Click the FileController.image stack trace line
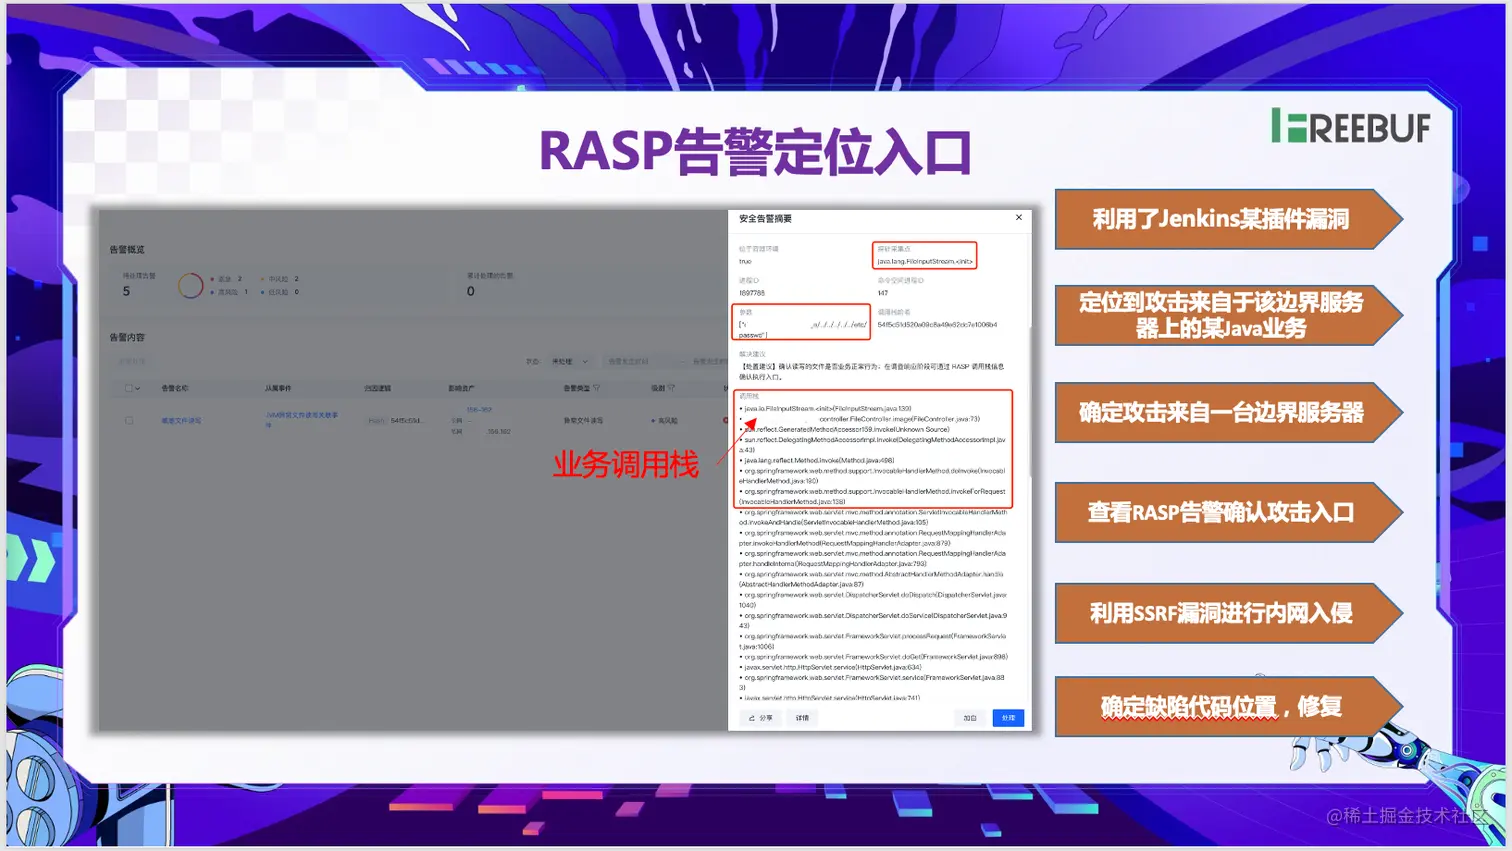Screen dimensions: 1512x851 tap(862, 419)
